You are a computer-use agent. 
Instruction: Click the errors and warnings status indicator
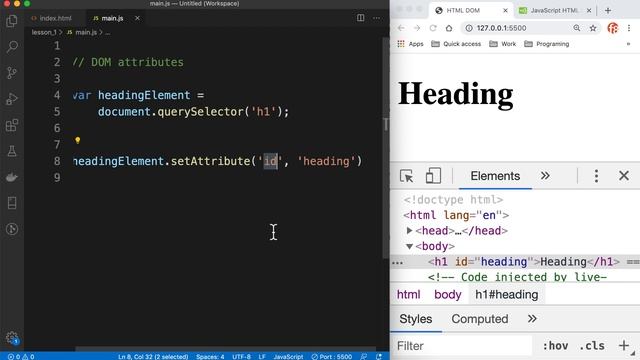tap(21, 356)
